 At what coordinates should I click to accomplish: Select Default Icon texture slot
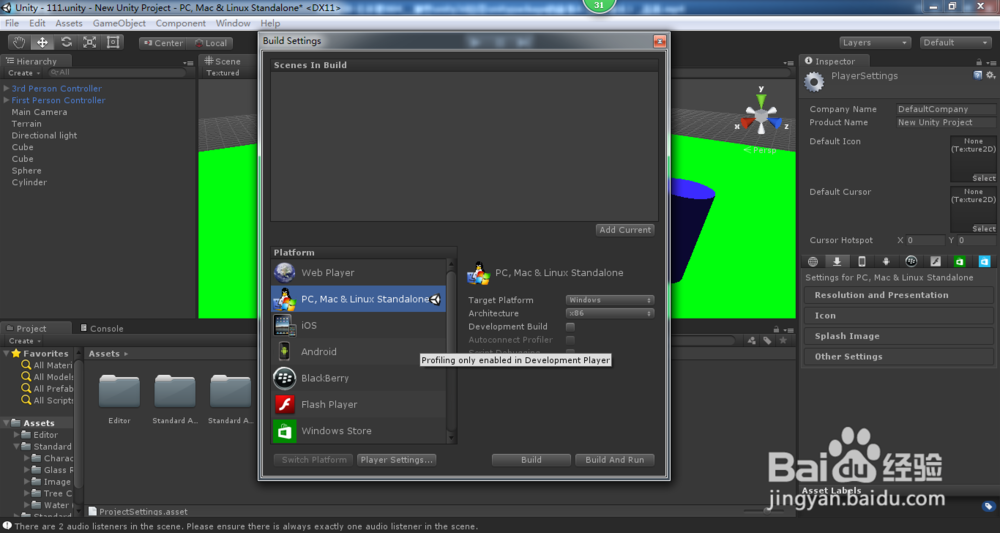(973, 159)
